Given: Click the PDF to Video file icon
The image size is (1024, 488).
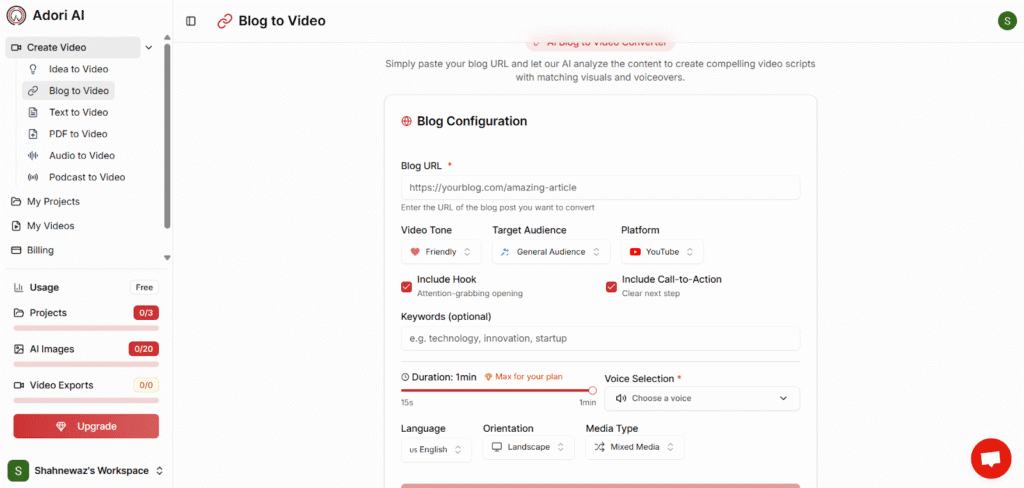Looking at the screenshot, I should tap(33, 134).
